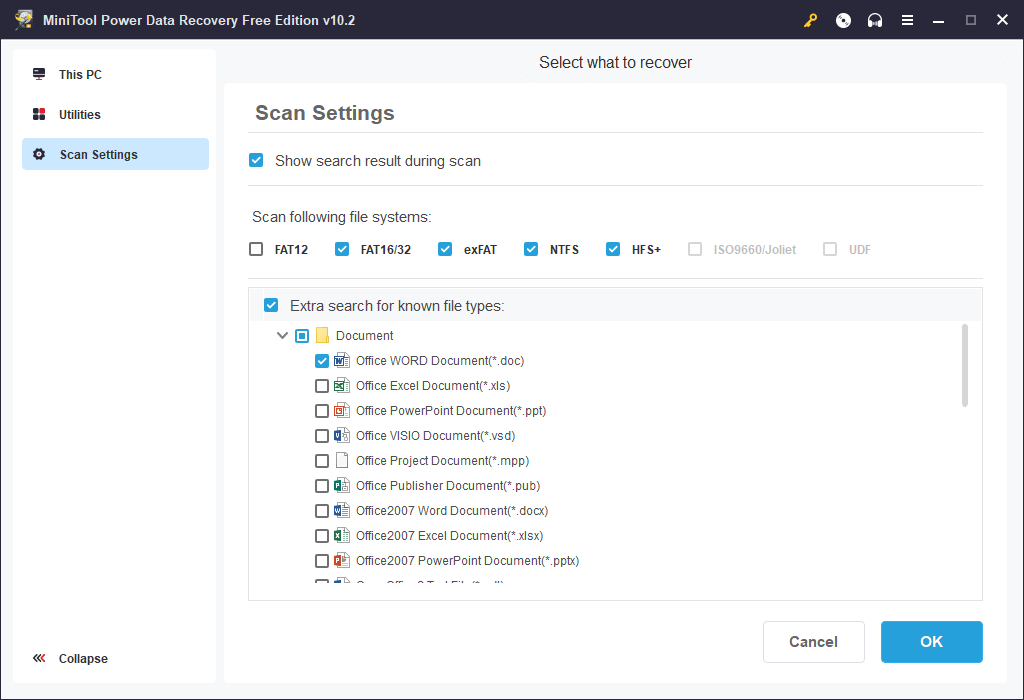Select the Document tree row label
The height and width of the screenshot is (700, 1024).
[364, 336]
